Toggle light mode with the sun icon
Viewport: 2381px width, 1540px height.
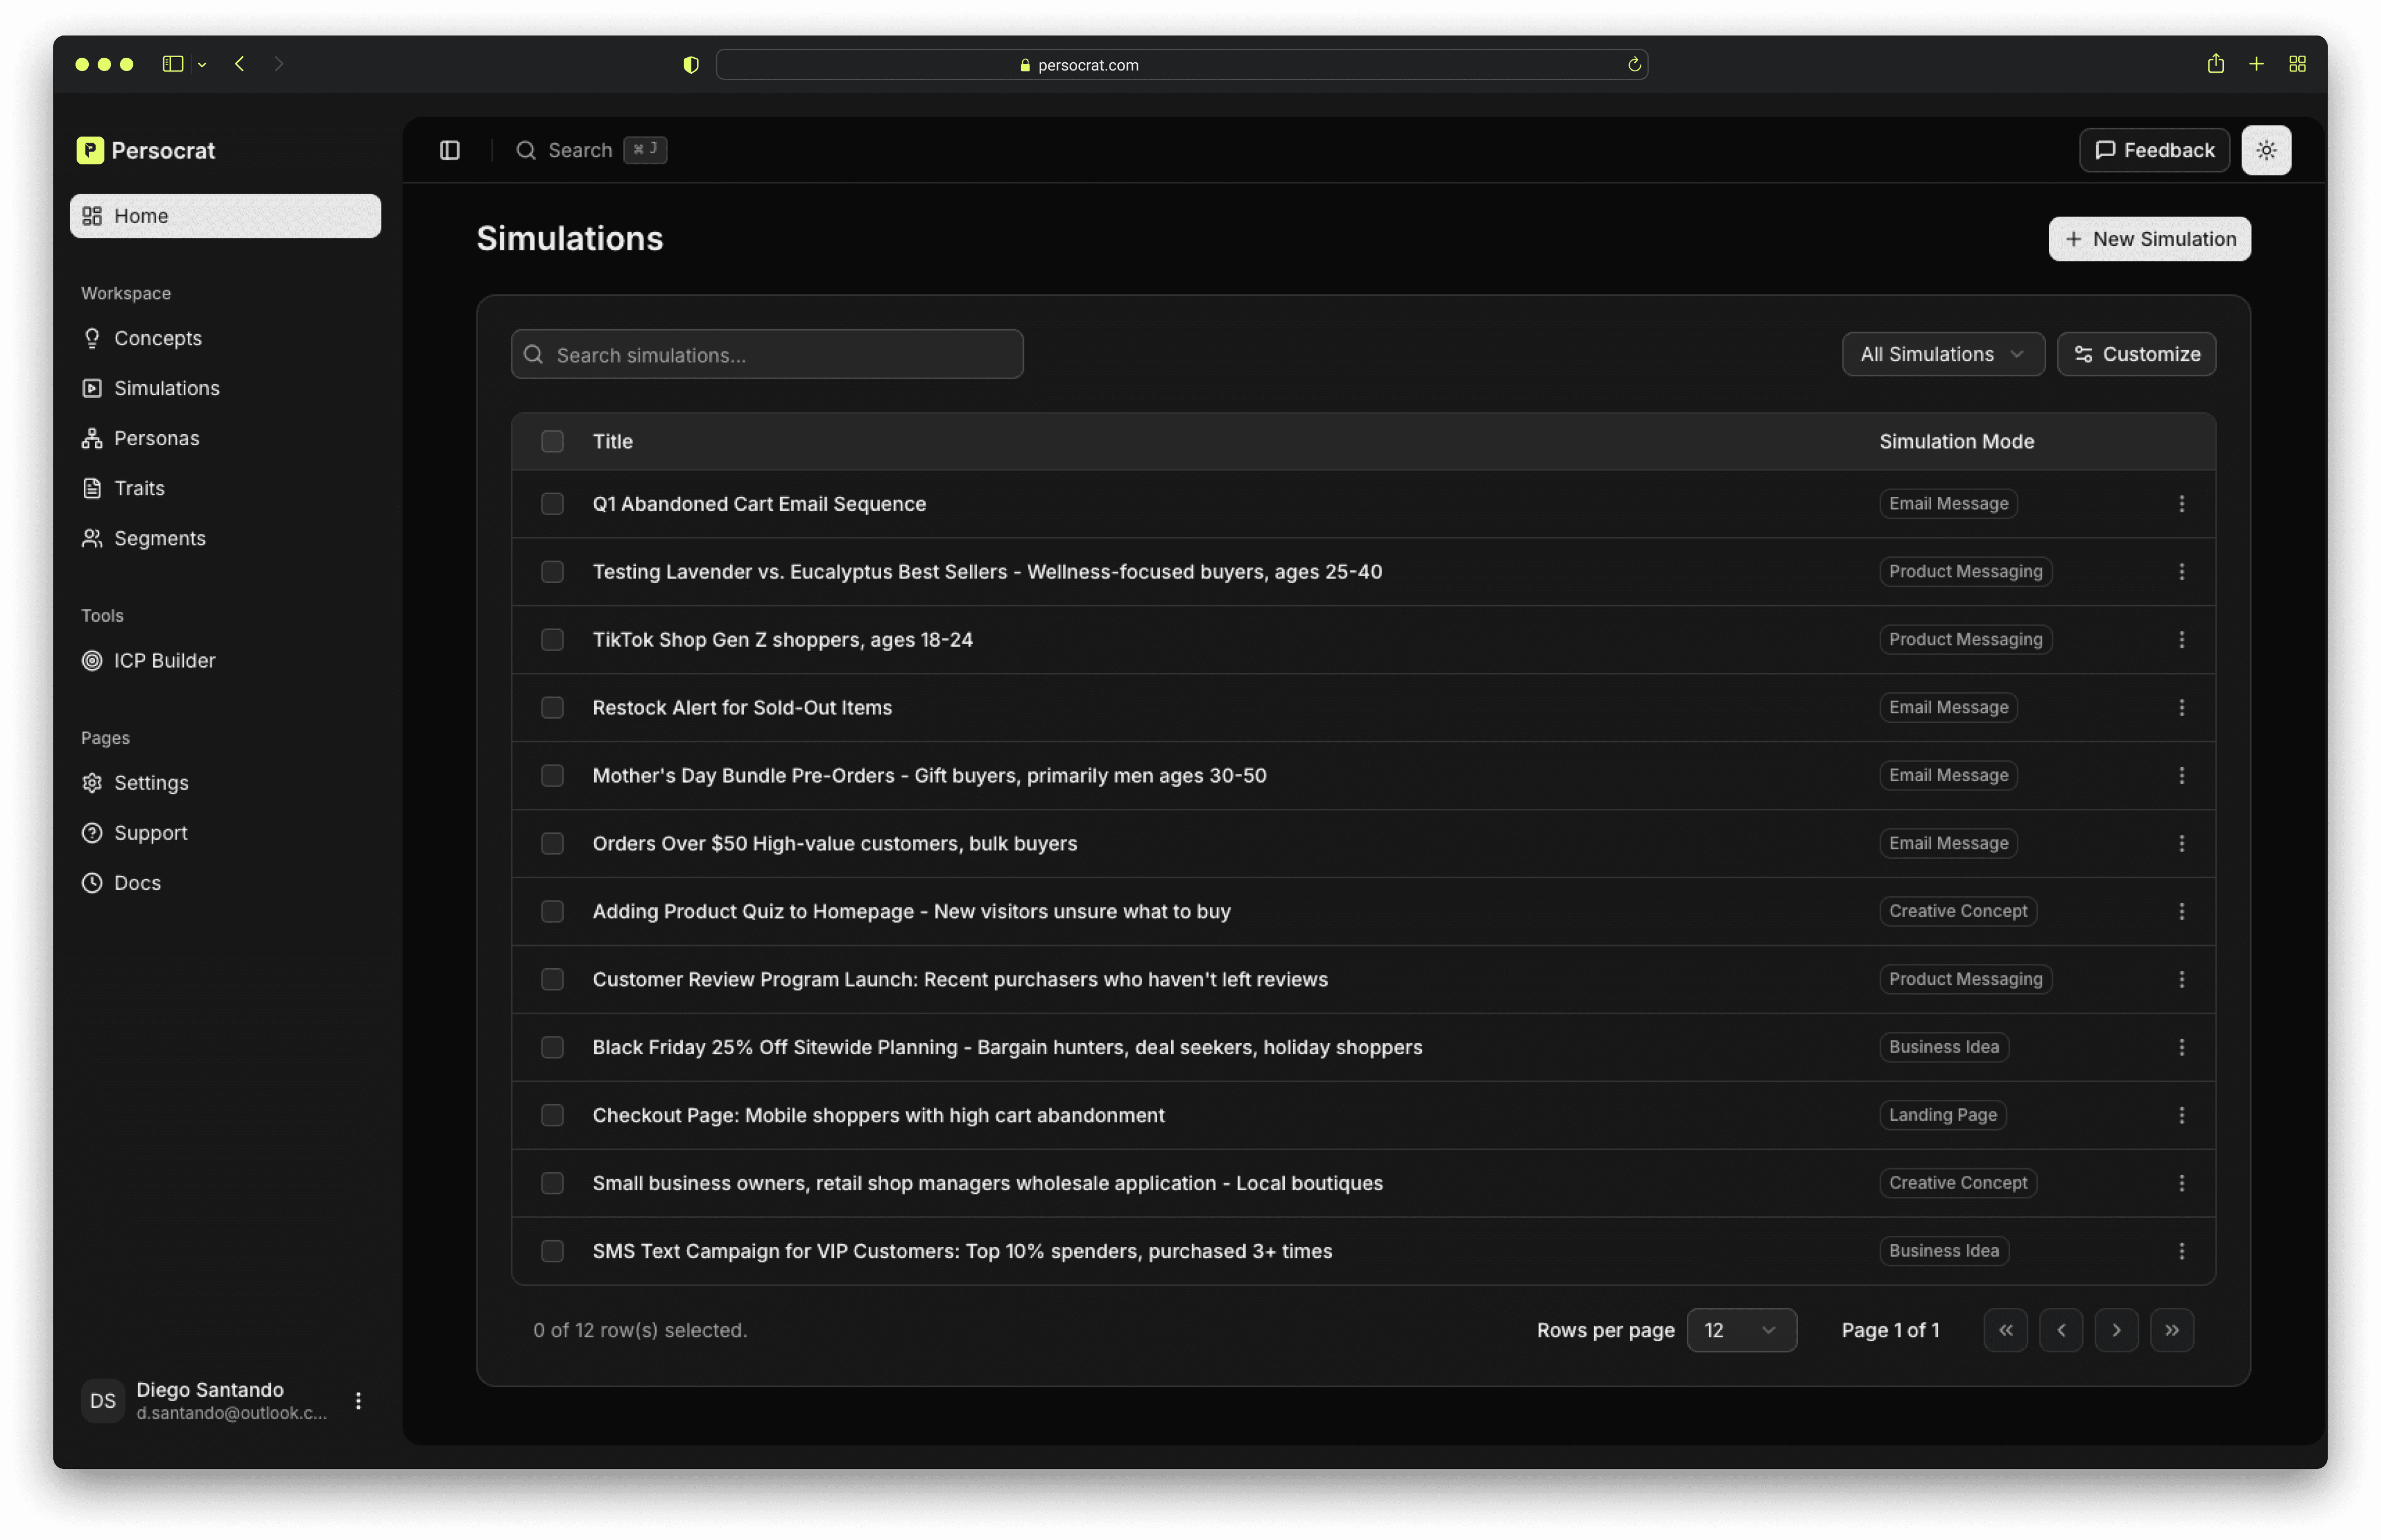(2266, 150)
